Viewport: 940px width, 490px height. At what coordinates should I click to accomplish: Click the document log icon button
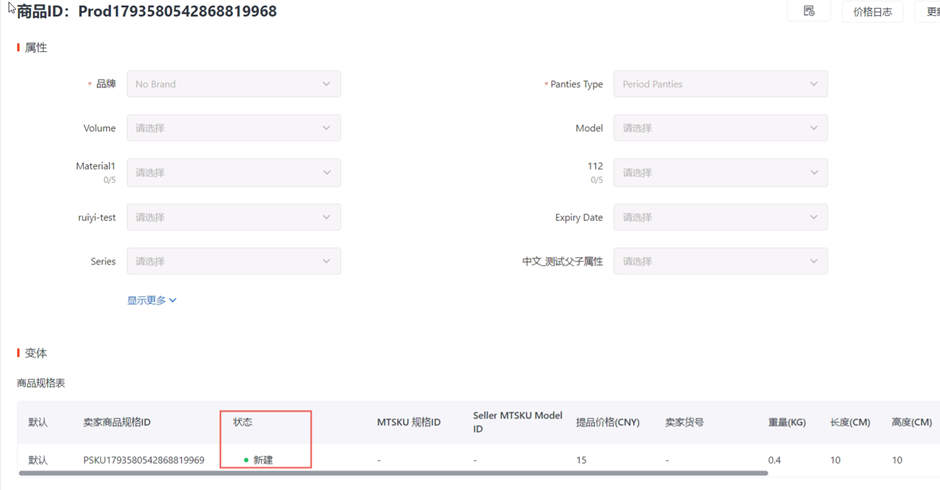pyautogui.click(x=809, y=11)
